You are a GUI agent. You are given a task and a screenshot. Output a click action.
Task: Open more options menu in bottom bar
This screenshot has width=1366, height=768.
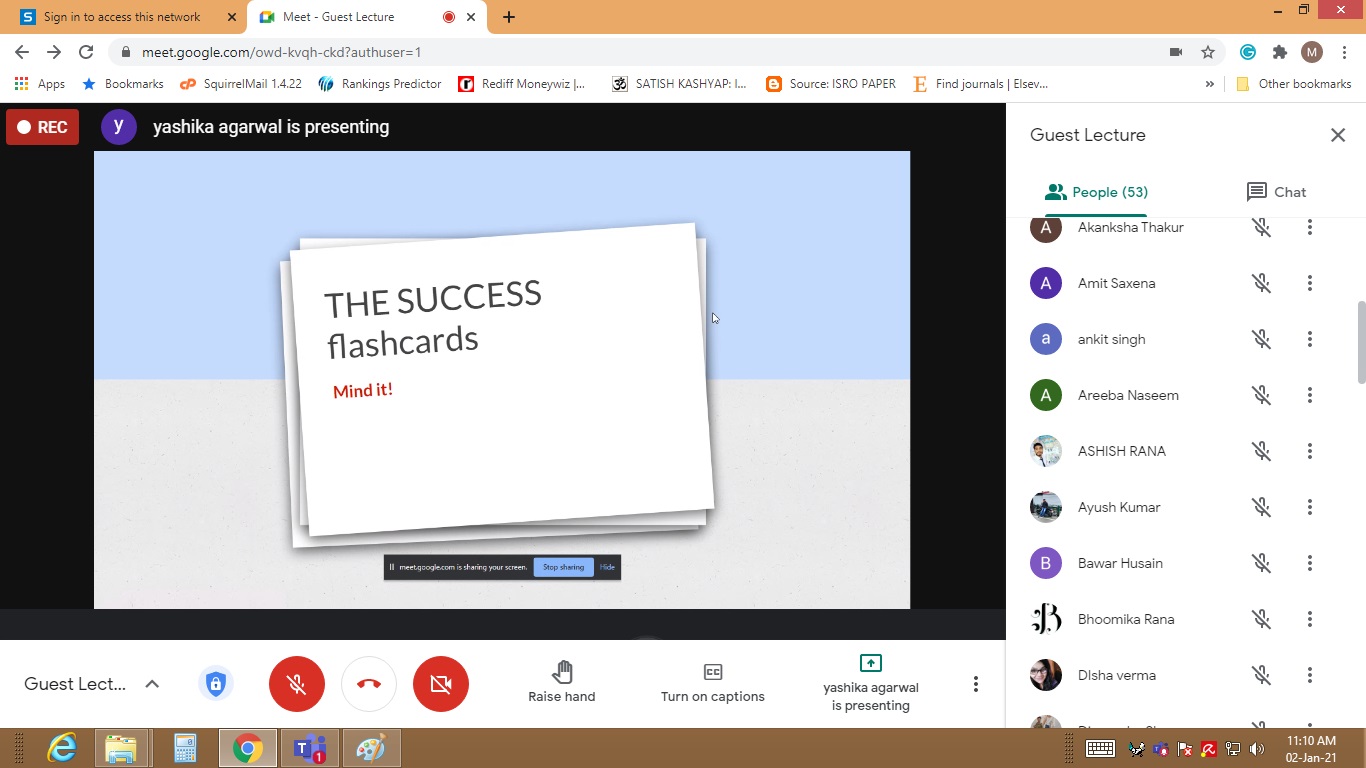click(975, 684)
